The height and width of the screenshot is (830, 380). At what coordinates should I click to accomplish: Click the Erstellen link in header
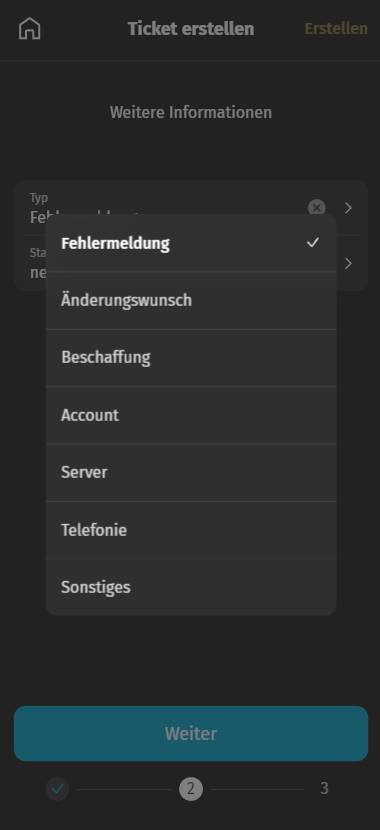(x=336, y=29)
